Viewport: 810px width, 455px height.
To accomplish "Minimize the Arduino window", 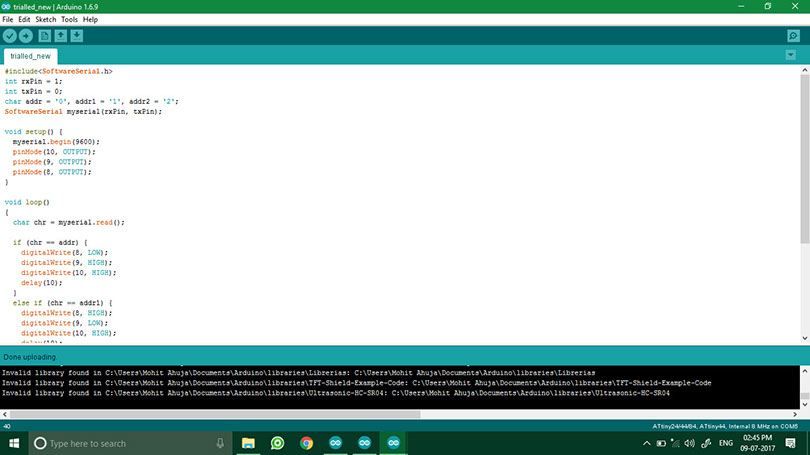I will (741, 6).
